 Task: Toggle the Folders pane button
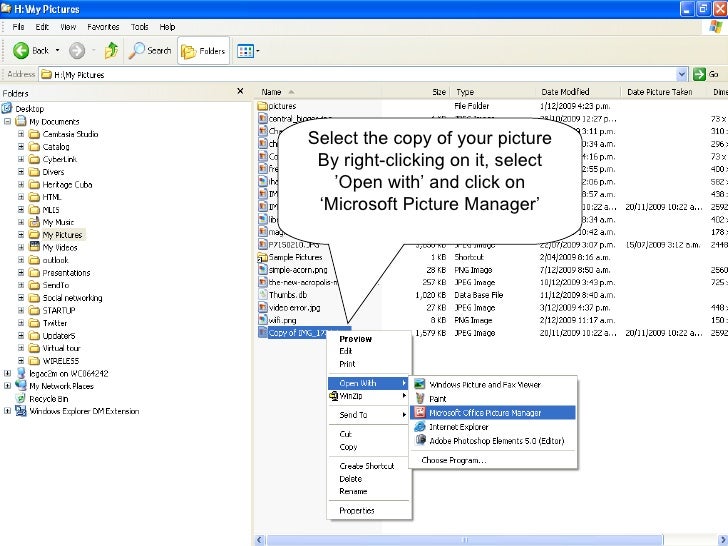tap(203, 50)
